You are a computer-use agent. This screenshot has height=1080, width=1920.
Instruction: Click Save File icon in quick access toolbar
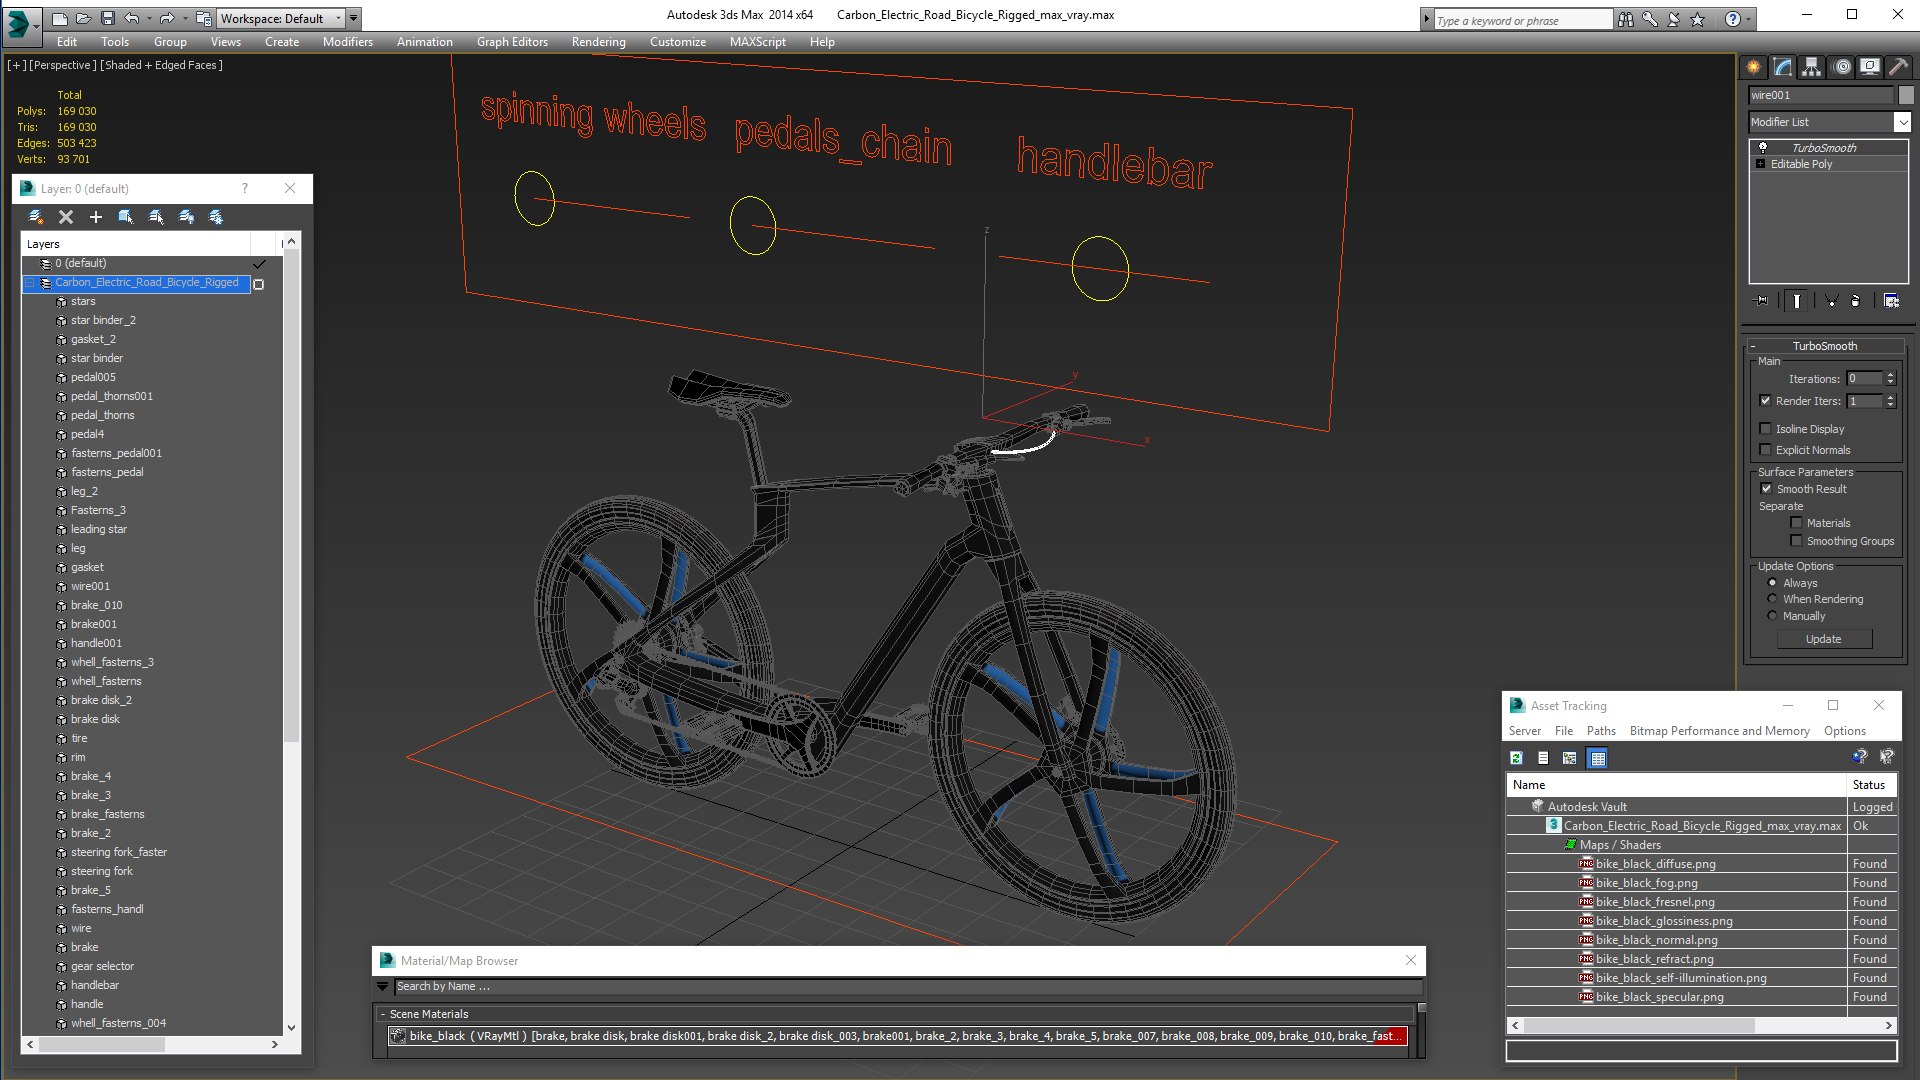click(x=108, y=18)
